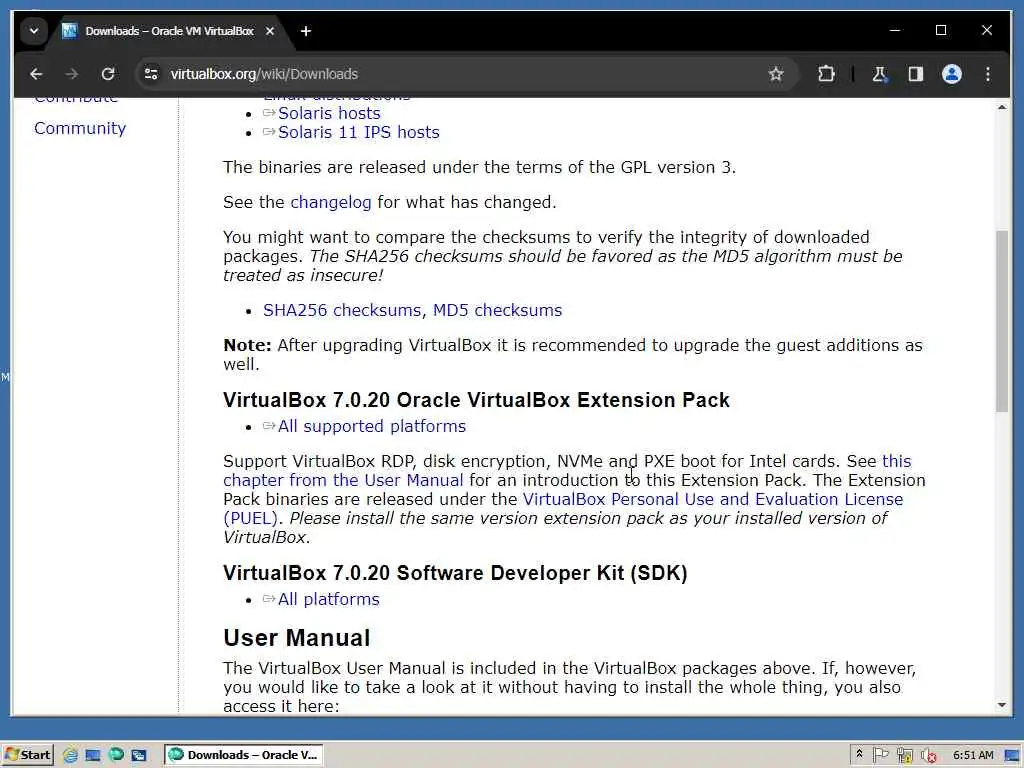Viewport: 1024px width, 768px height.
Task: Click the vertical scrollbar thumb
Action: click(1002, 321)
